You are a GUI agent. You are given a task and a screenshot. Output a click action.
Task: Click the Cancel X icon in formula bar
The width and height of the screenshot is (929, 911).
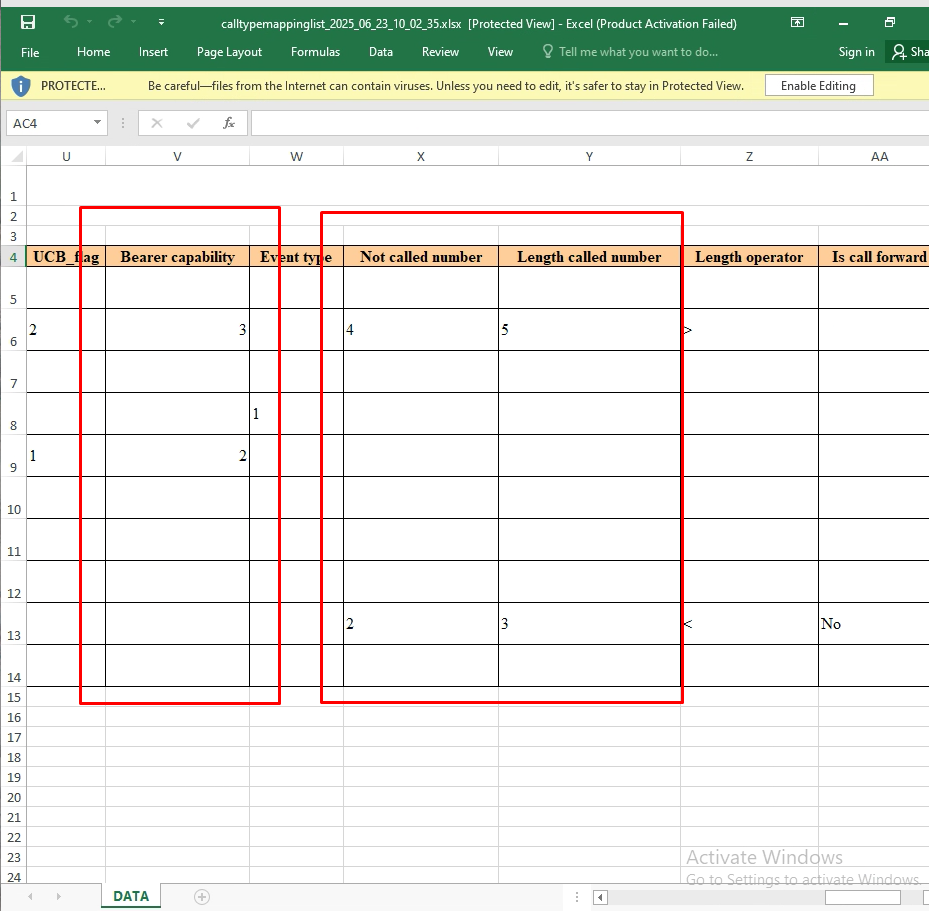[x=157, y=123]
